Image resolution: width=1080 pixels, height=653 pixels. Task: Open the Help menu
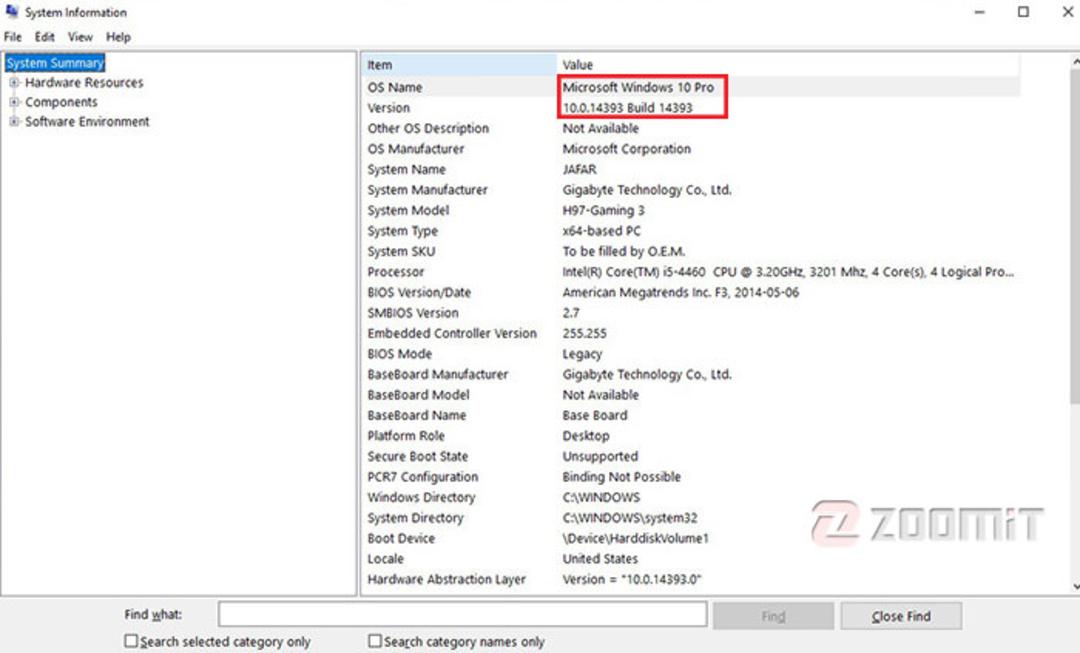pyautogui.click(x=118, y=37)
